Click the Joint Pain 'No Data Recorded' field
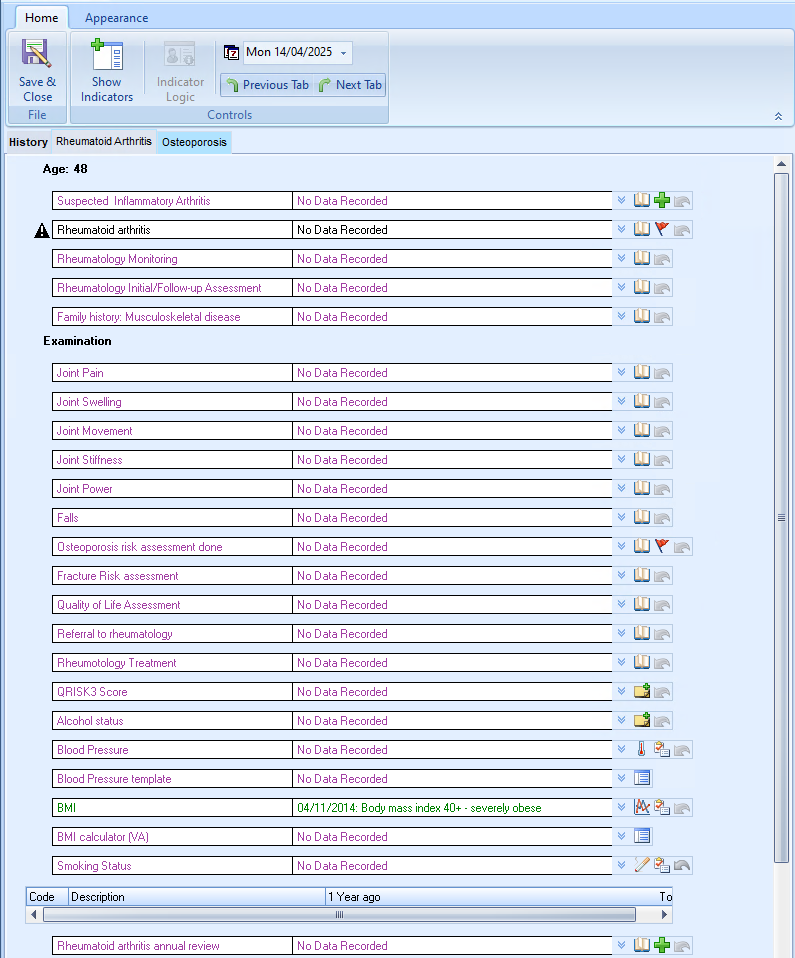The image size is (795, 958). 452,373
